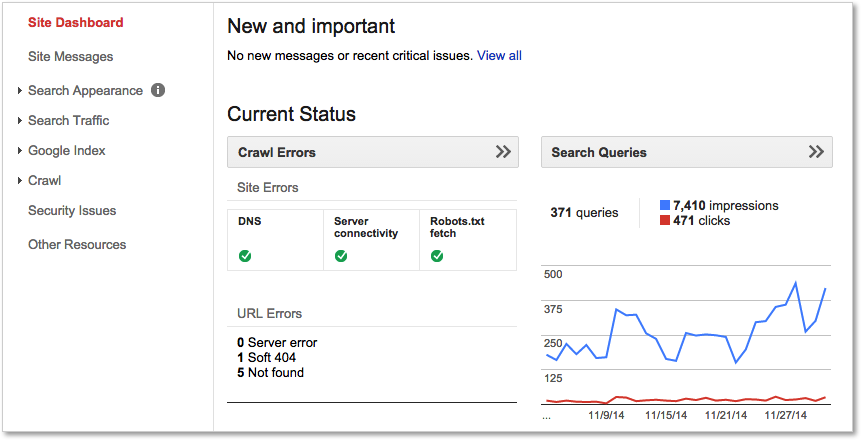861x440 pixels.
Task: Click the Server connectivity green checkmark icon
Action: click(x=341, y=256)
